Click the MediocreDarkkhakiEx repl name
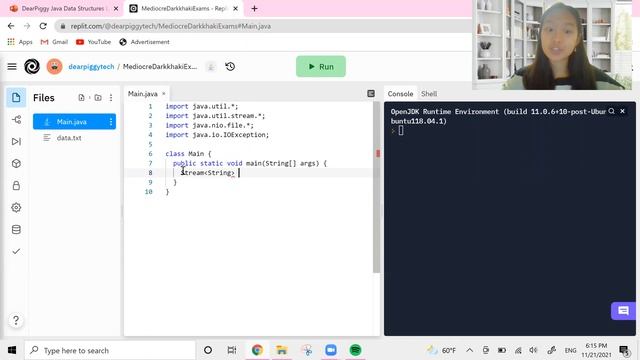The image size is (640, 360). [160, 67]
